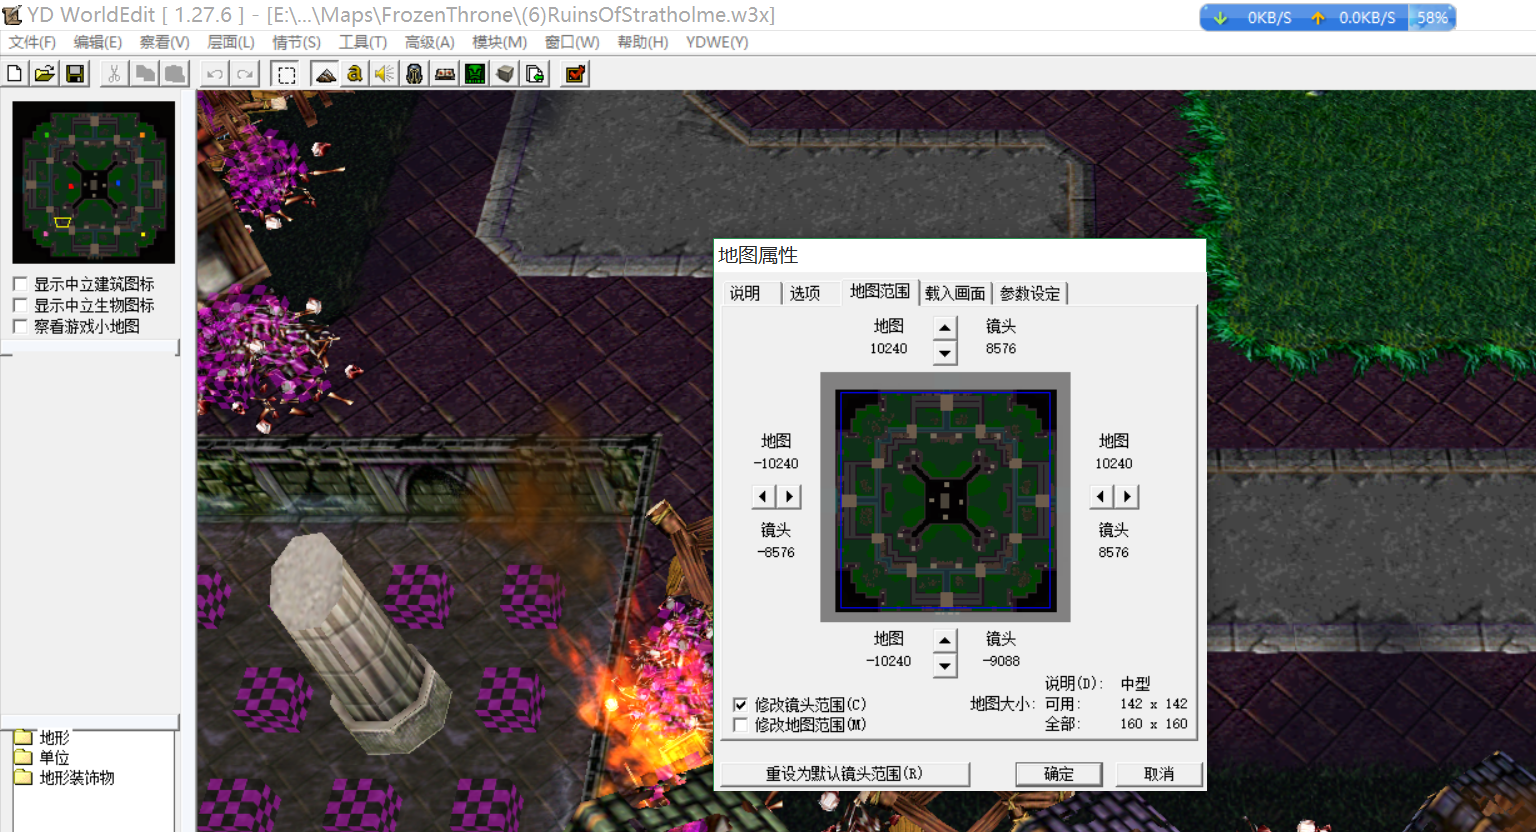This screenshot has height=832, width=1536.
Task: Open the 窗口(W) menu
Action: tap(572, 42)
